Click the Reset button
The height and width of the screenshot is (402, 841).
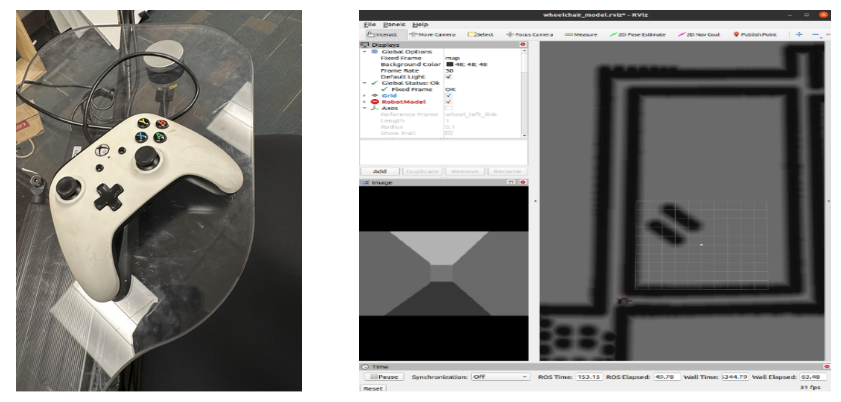click(373, 389)
